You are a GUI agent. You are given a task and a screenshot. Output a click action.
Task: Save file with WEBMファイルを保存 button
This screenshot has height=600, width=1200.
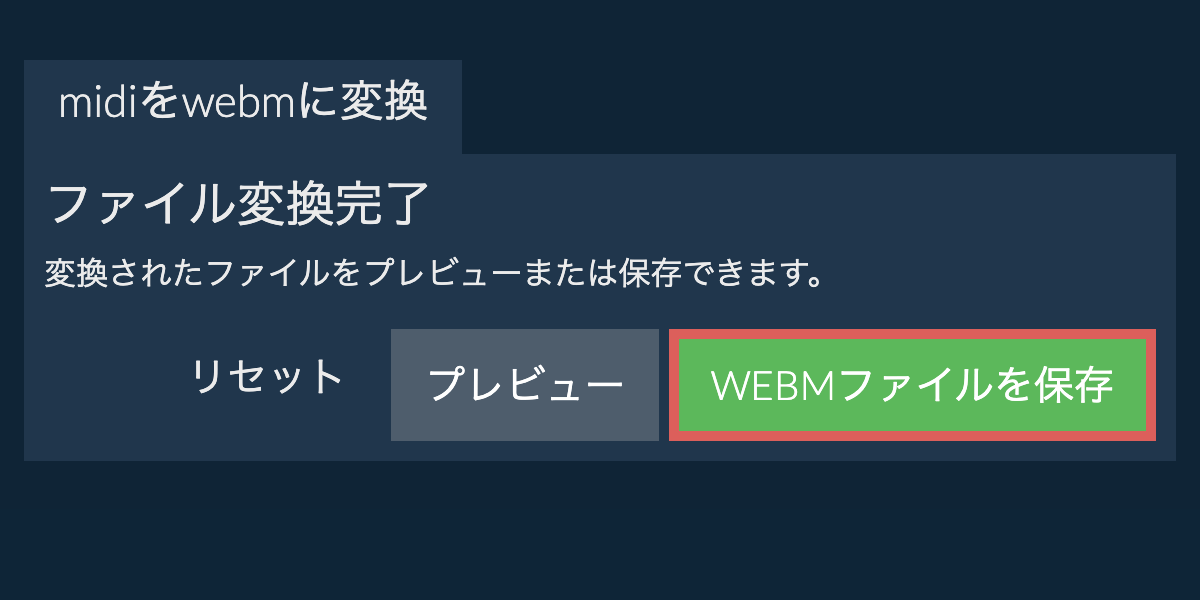912,385
